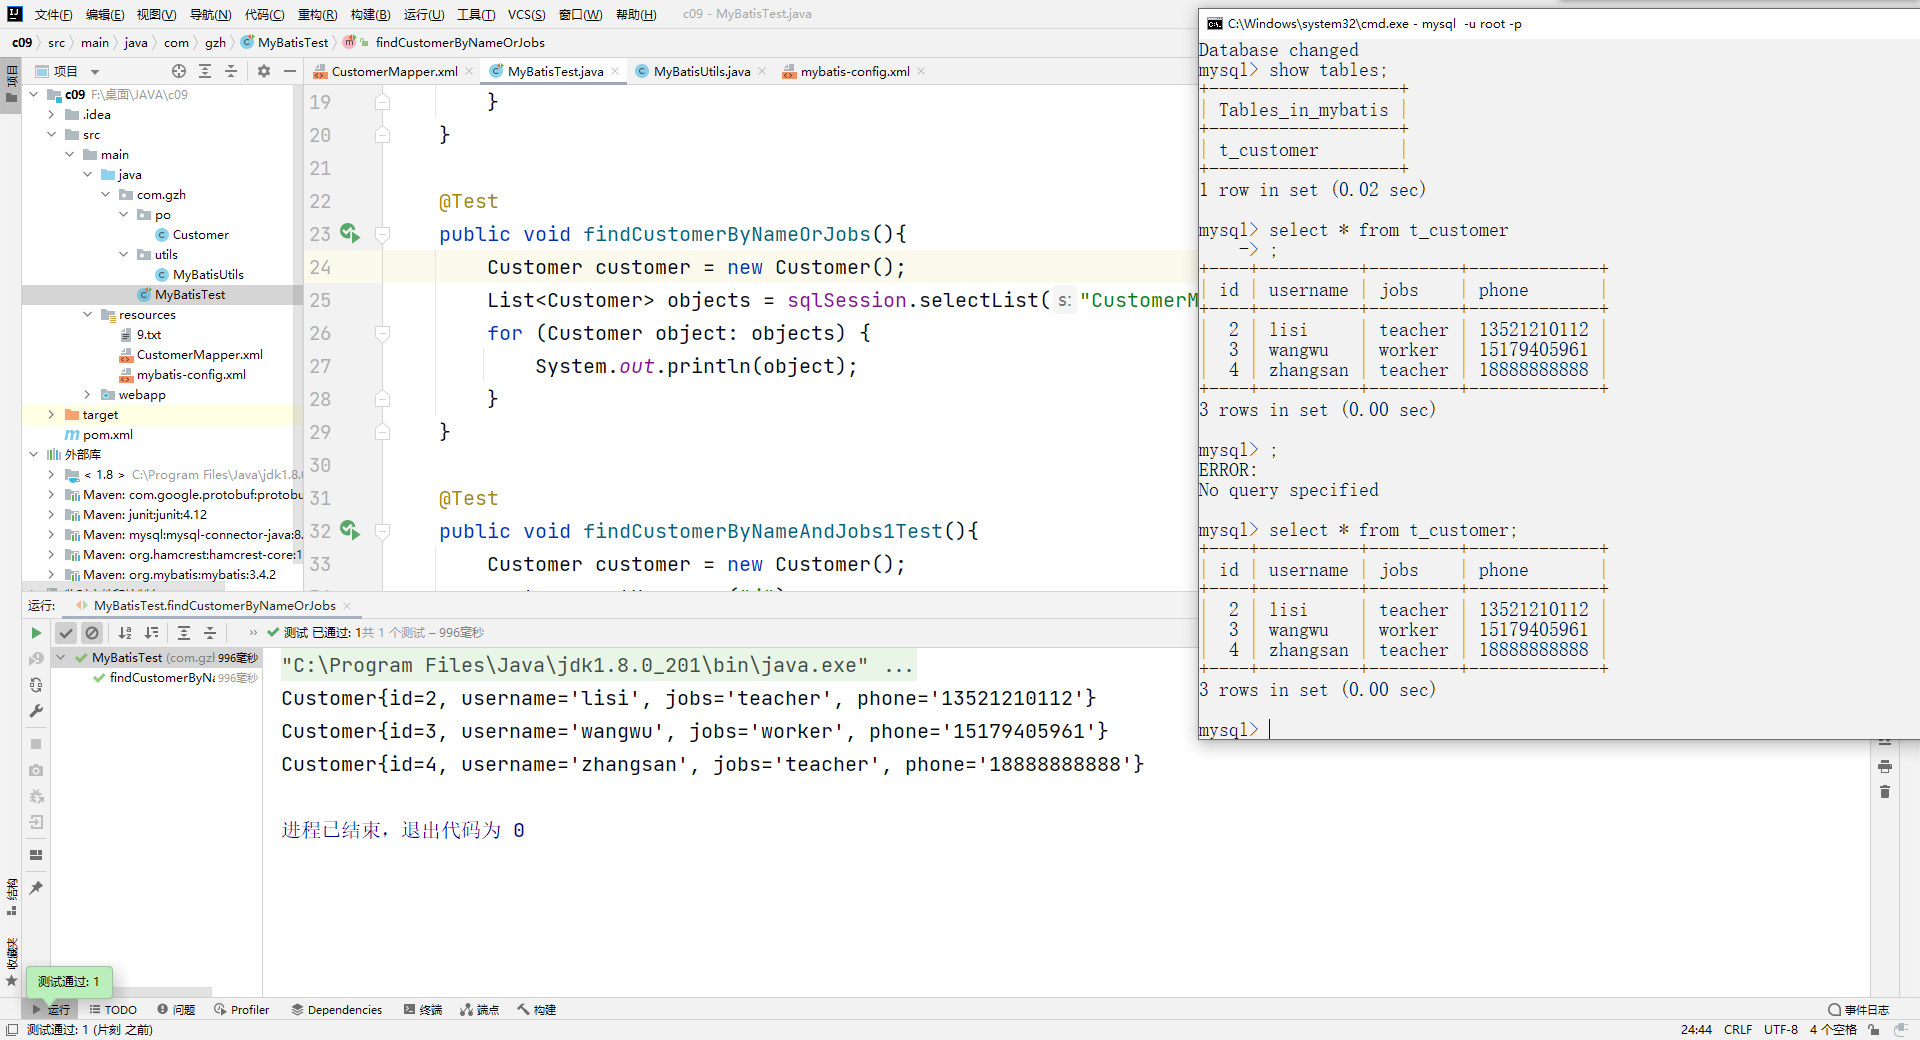Switch to the mybatis-config.xml editor tab
Viewport: 1920px width, 1040px height.
click(854, 71)
